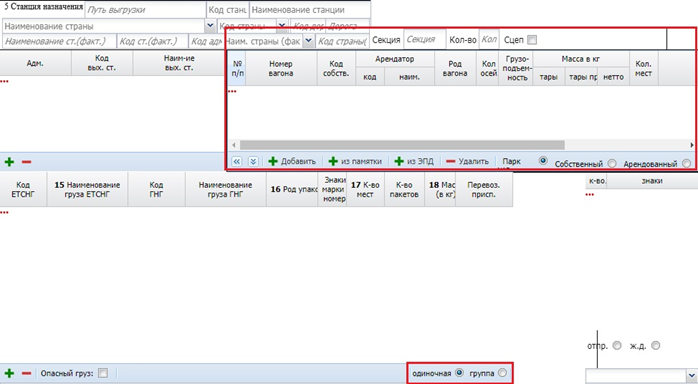Click the Номер вагона column header
Viewport: 698px width, 384px height.
click(281, 69)
